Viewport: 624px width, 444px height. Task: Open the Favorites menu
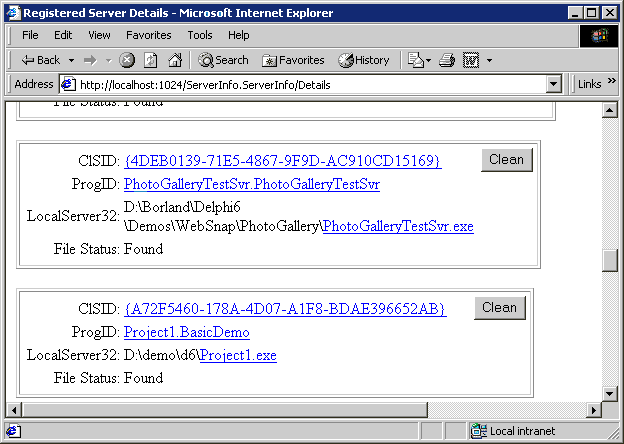click(x=148, y=35)
